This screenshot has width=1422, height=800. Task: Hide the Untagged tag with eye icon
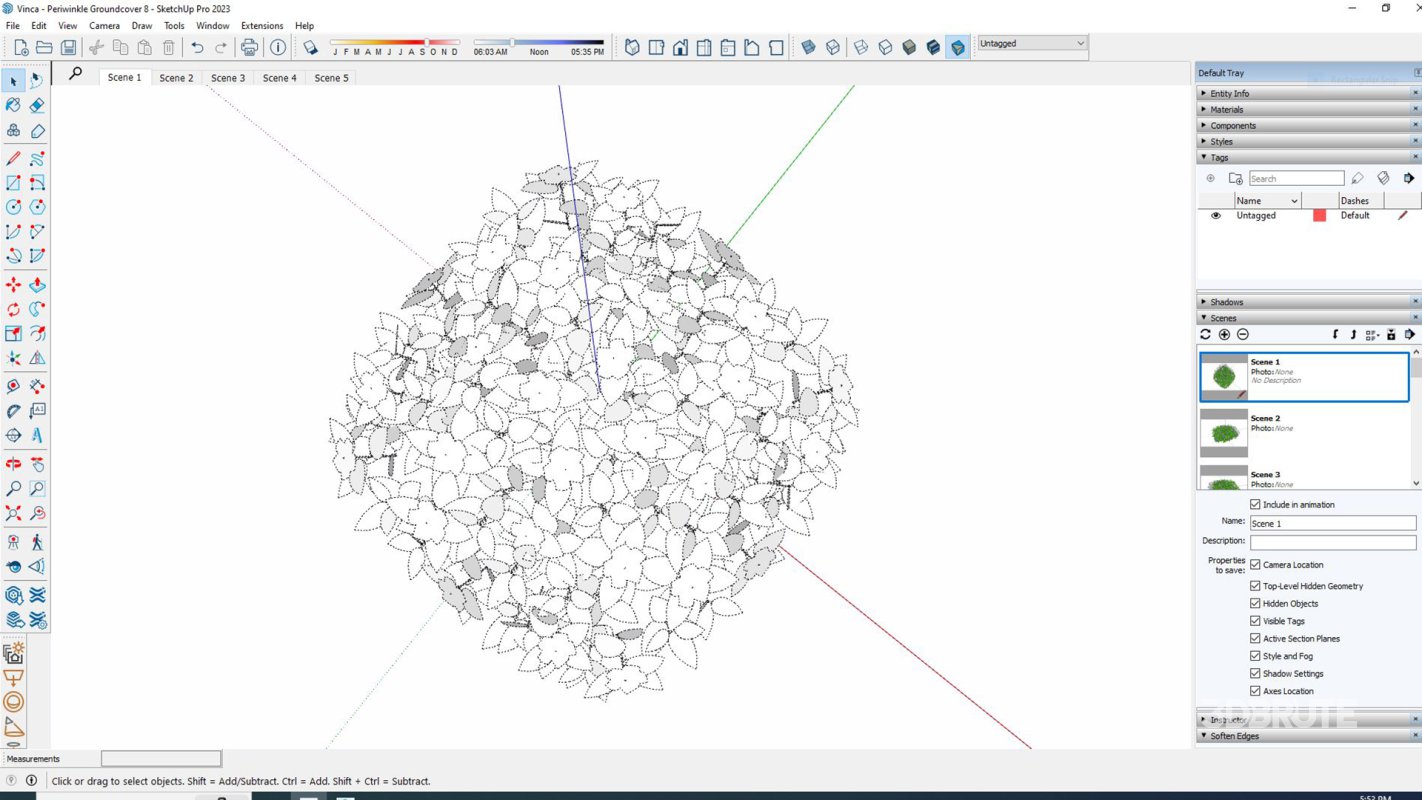1216,216
